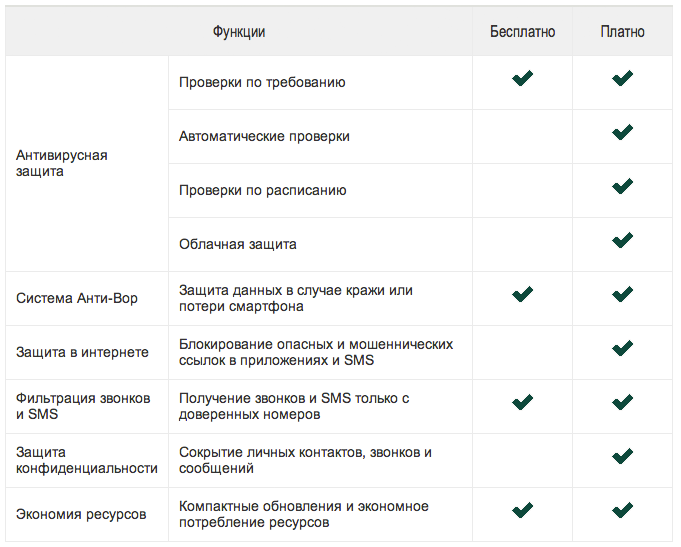
Task: Click paid checkmark for Автоматические проверки
Action: tap(622, 132)
